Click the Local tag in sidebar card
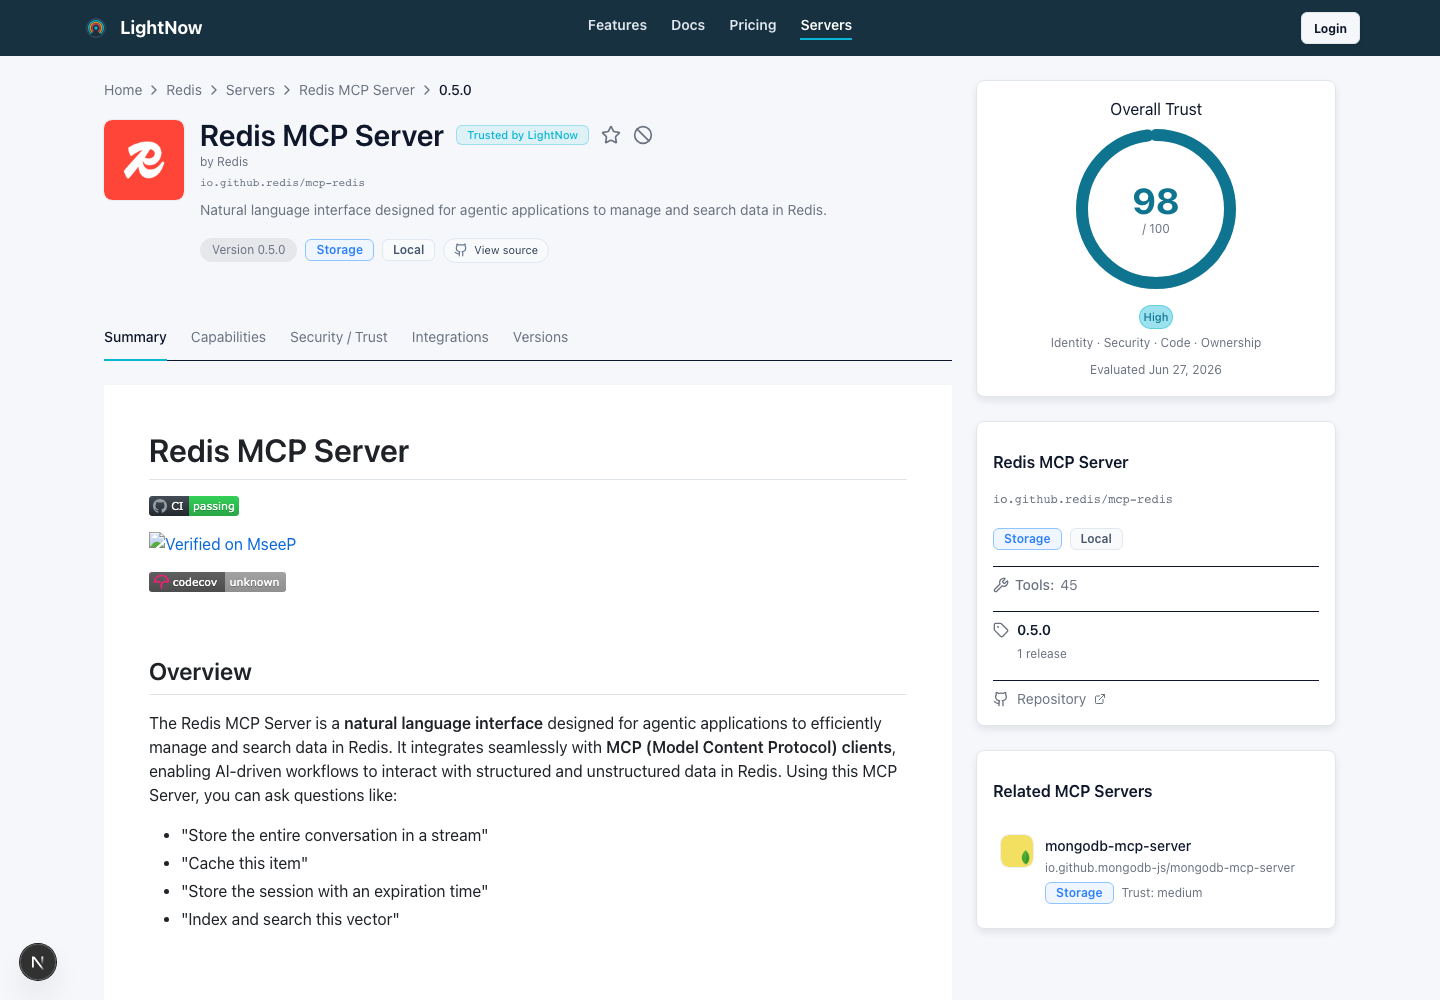Image resolution: width=1440 pixels, height=1000 pixels. [1096, 539]
